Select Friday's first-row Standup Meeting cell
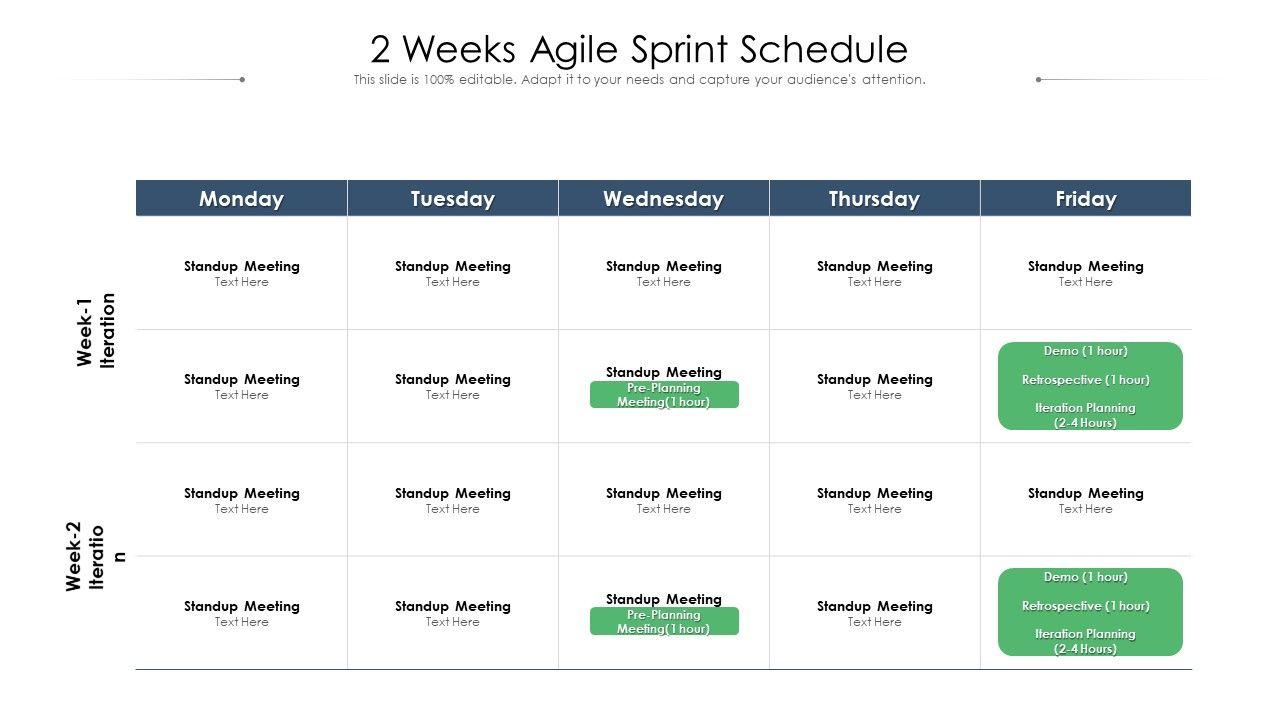The width and height of the screenshot is (1280, 720). tap(1085, 273)
